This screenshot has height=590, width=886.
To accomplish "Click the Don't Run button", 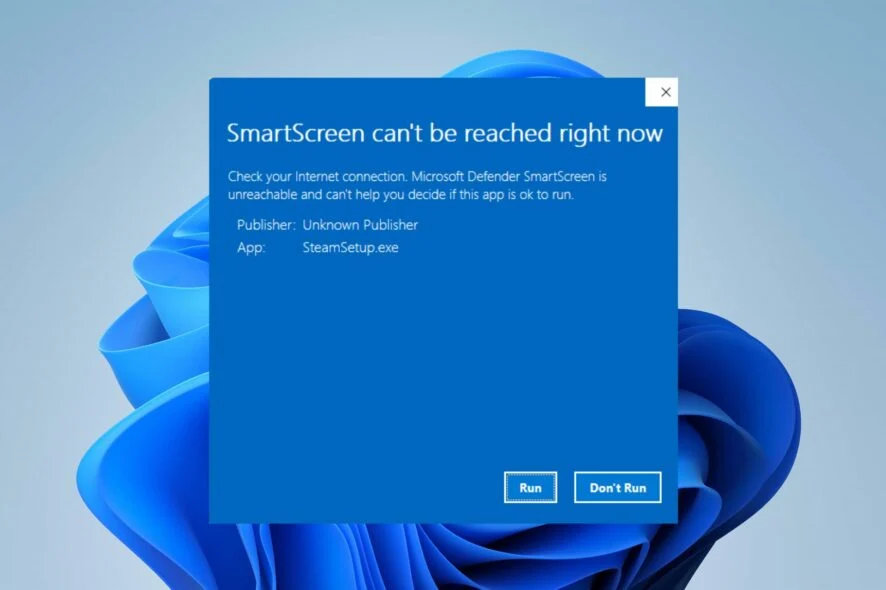I will point(617,487).
